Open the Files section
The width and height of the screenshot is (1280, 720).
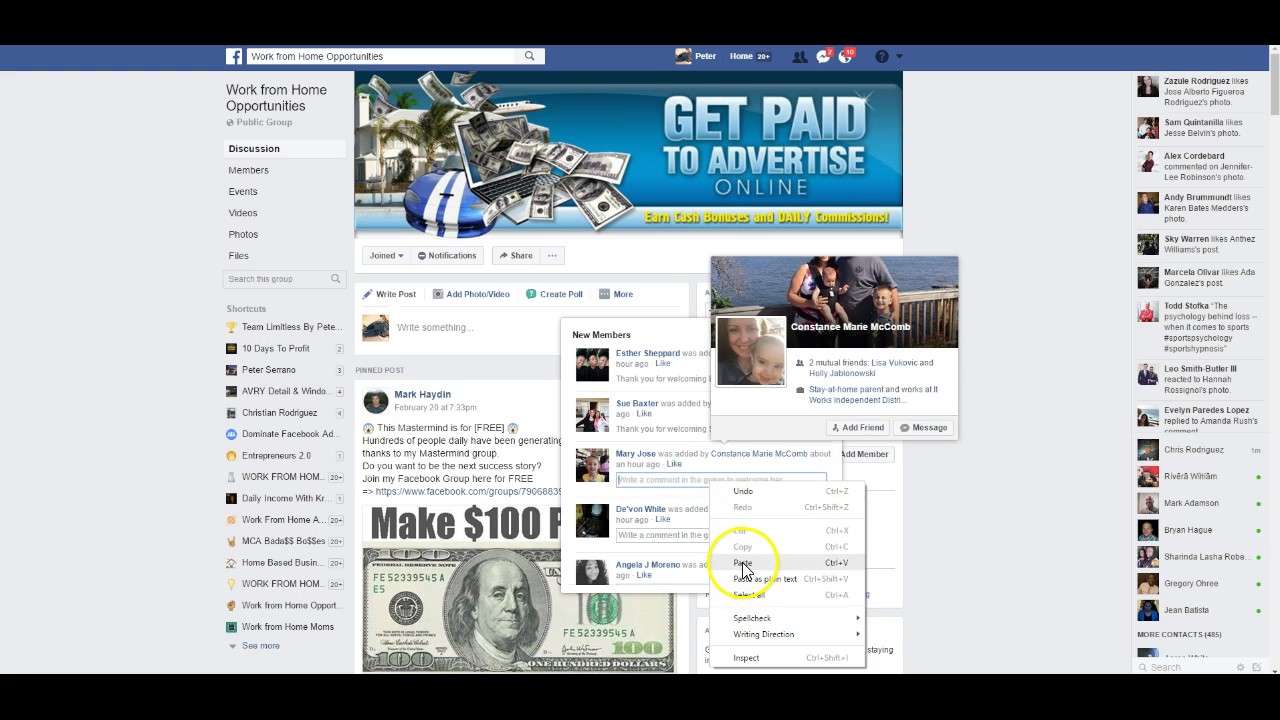pyautogui.click(x=238, y=256)
